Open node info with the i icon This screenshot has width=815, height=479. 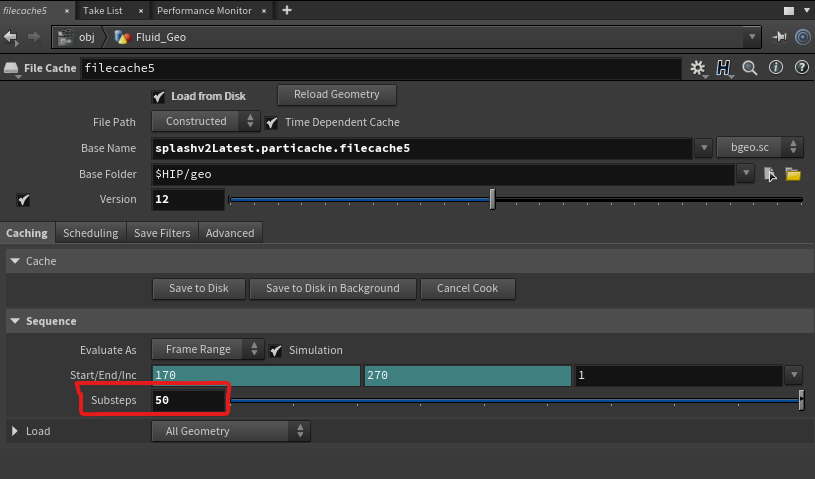point(775,68)
